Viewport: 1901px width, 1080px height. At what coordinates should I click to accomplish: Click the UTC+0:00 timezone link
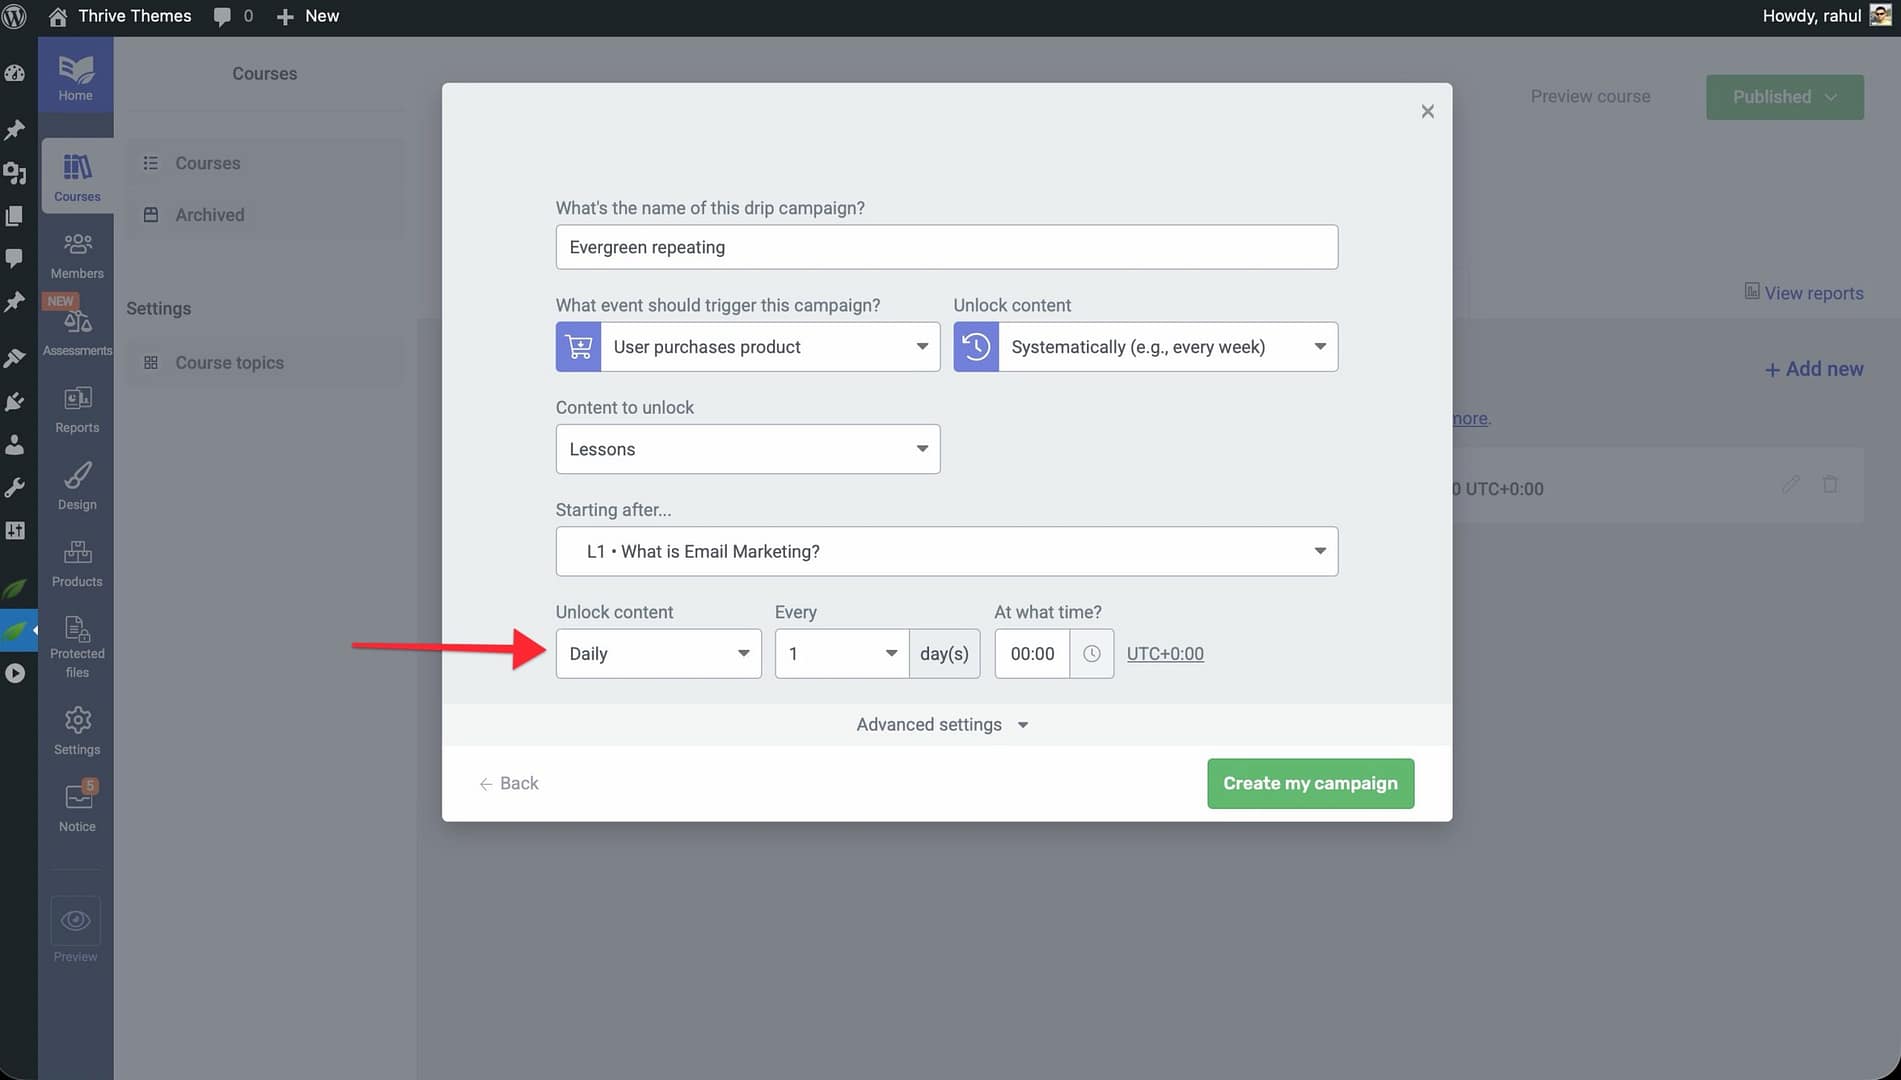click(1165, 653)
